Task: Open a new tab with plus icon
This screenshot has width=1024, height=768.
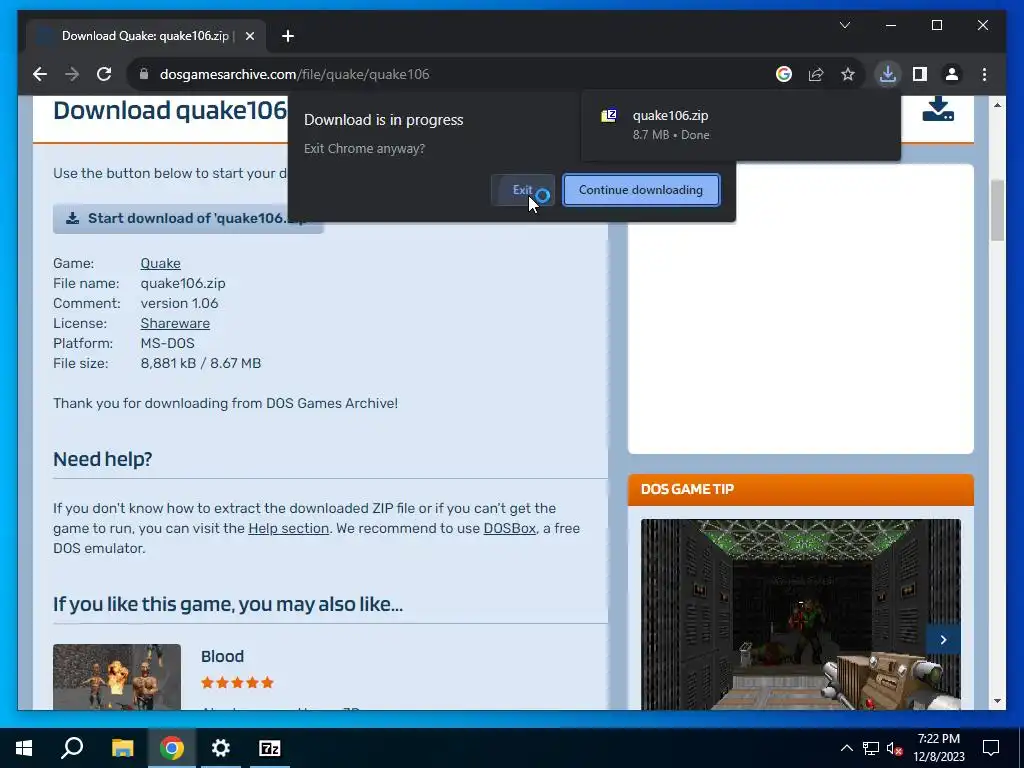Action: point(287,36)
